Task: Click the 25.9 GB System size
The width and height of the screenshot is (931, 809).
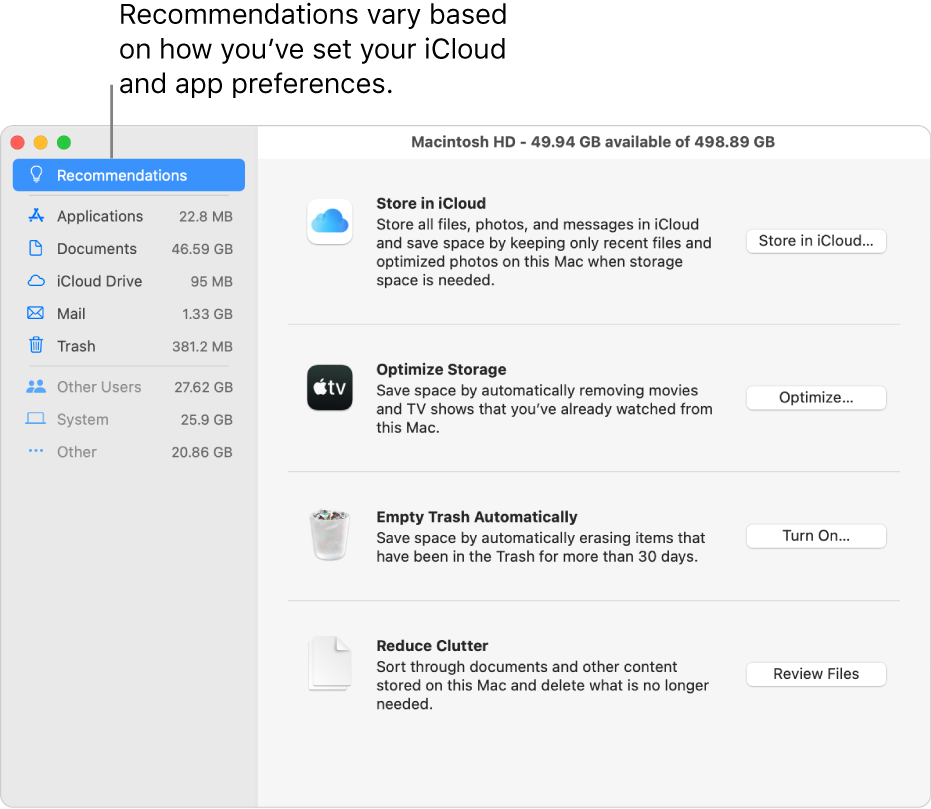Action: 207,420
